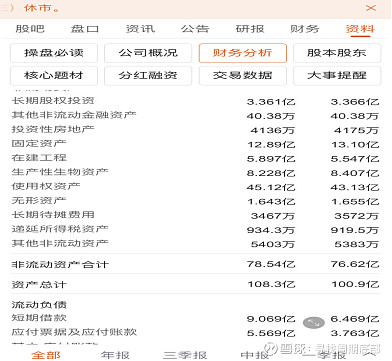Click the 6.469亿 short-term loan value

[355, 319]
